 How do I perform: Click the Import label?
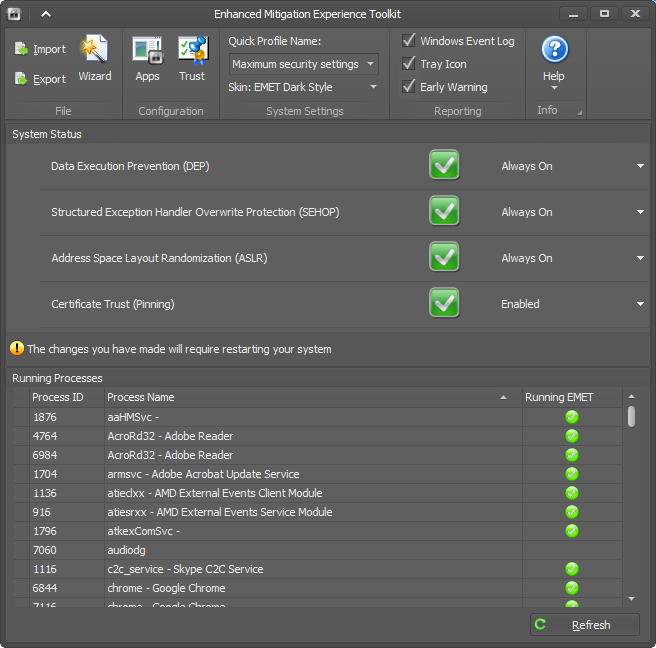(49, 49)
